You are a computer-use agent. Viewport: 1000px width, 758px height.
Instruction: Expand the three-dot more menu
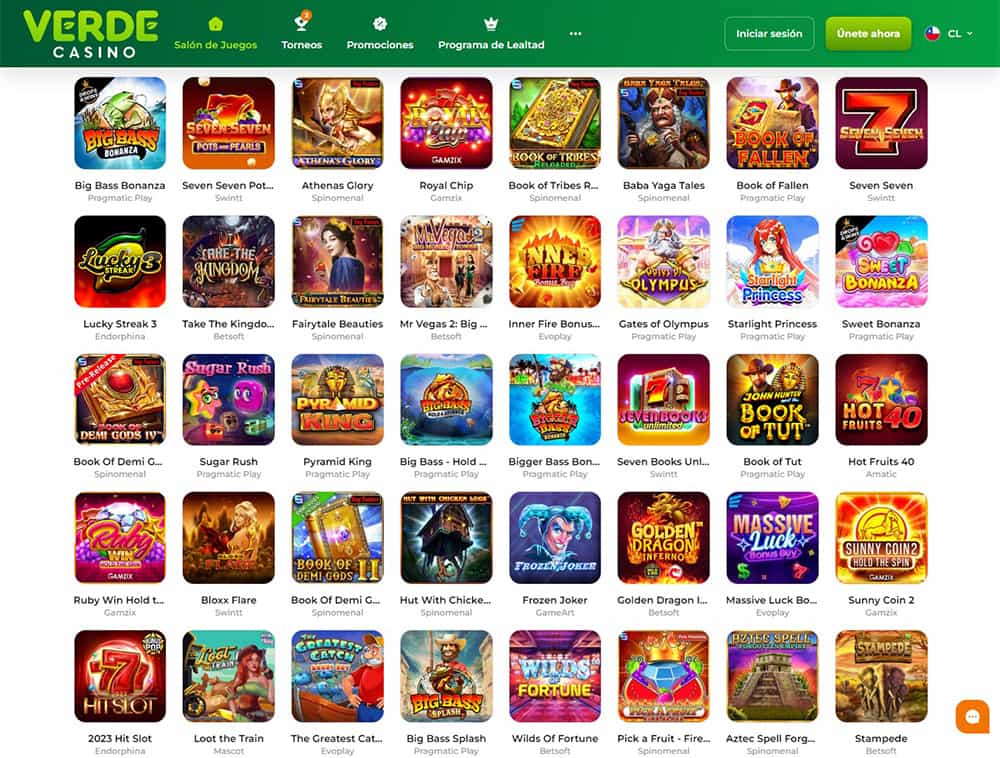575,34
